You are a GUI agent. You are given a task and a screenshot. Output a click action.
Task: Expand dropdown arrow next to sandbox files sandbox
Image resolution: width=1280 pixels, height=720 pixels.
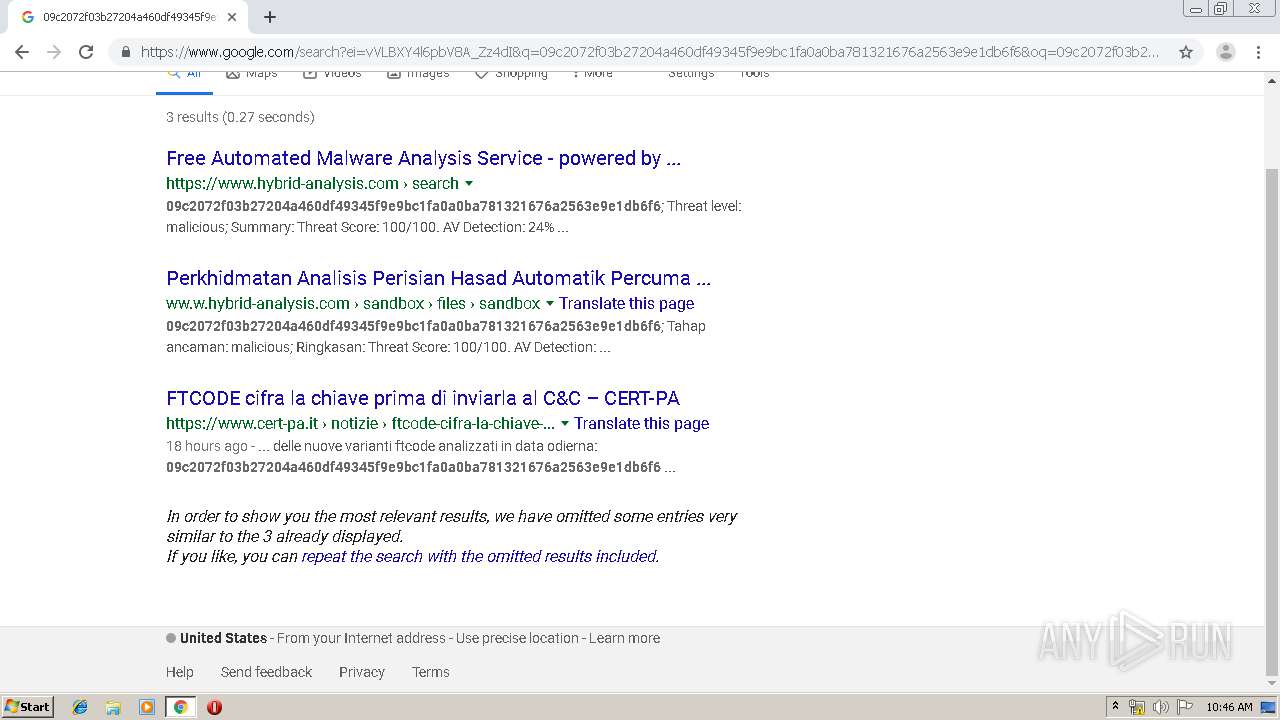coord(549,304)
